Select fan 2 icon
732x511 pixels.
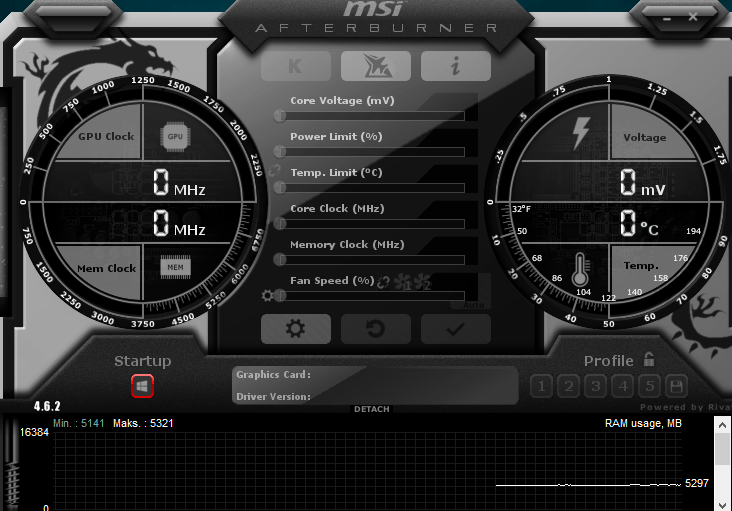pos(423,282)
